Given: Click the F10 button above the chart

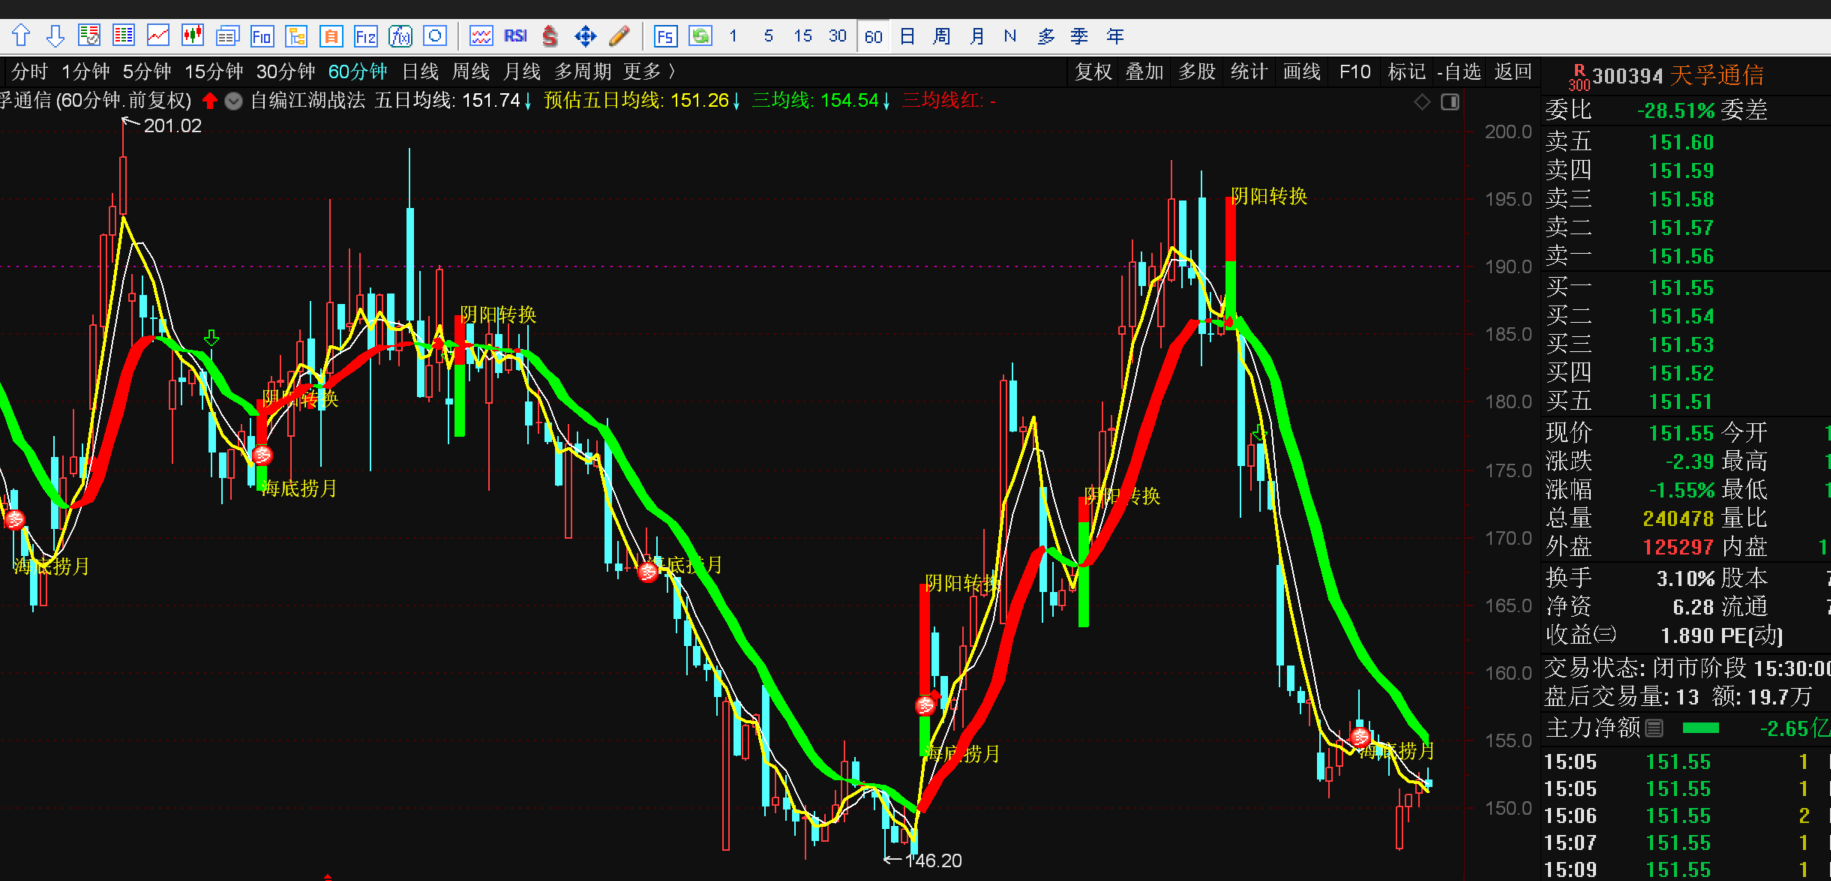Looking at the screenshot, I should click(1355, 72).
